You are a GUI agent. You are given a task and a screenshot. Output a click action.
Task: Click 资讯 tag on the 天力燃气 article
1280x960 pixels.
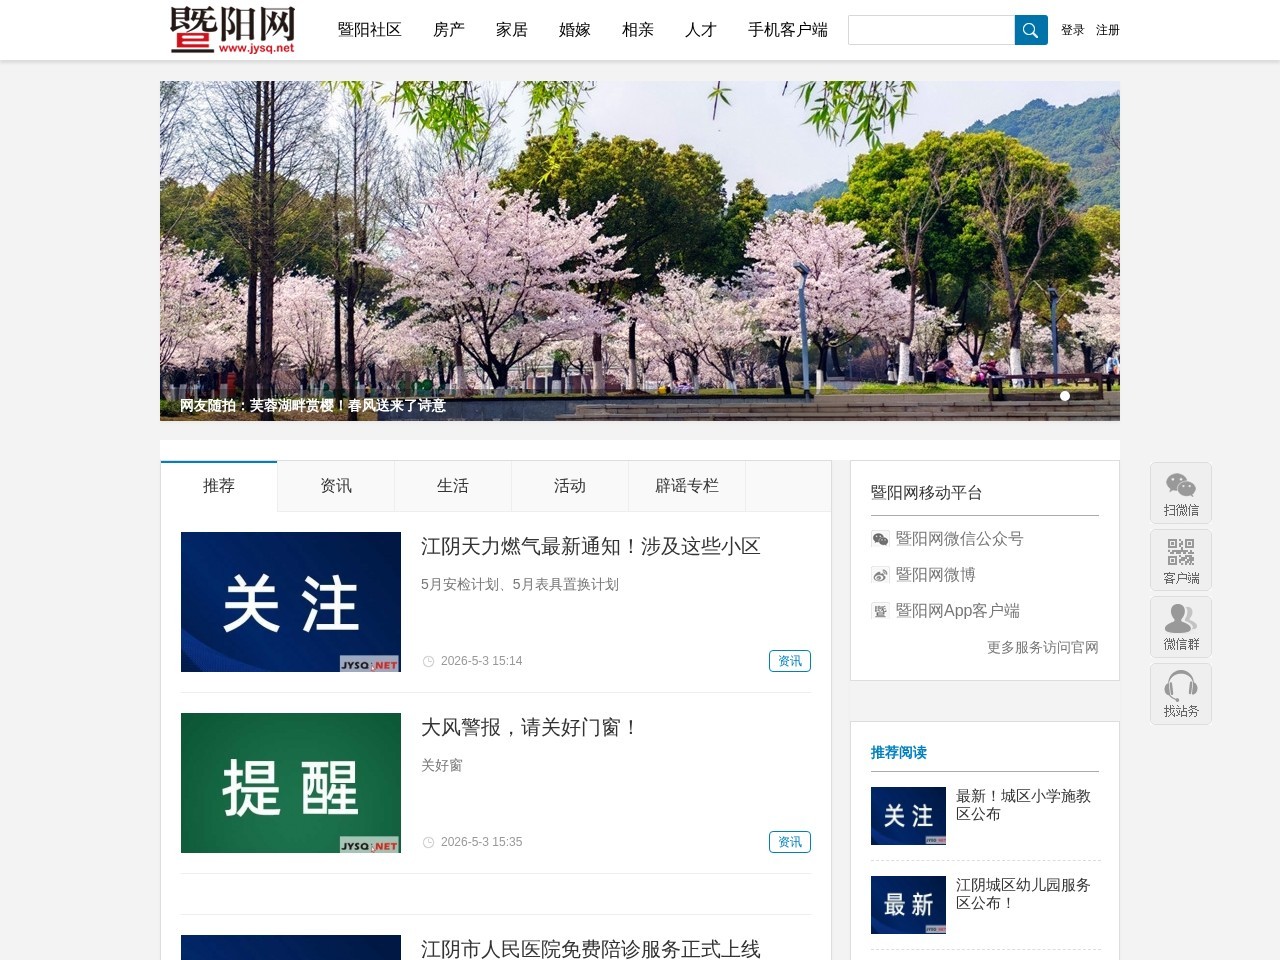tap(790, 661)
